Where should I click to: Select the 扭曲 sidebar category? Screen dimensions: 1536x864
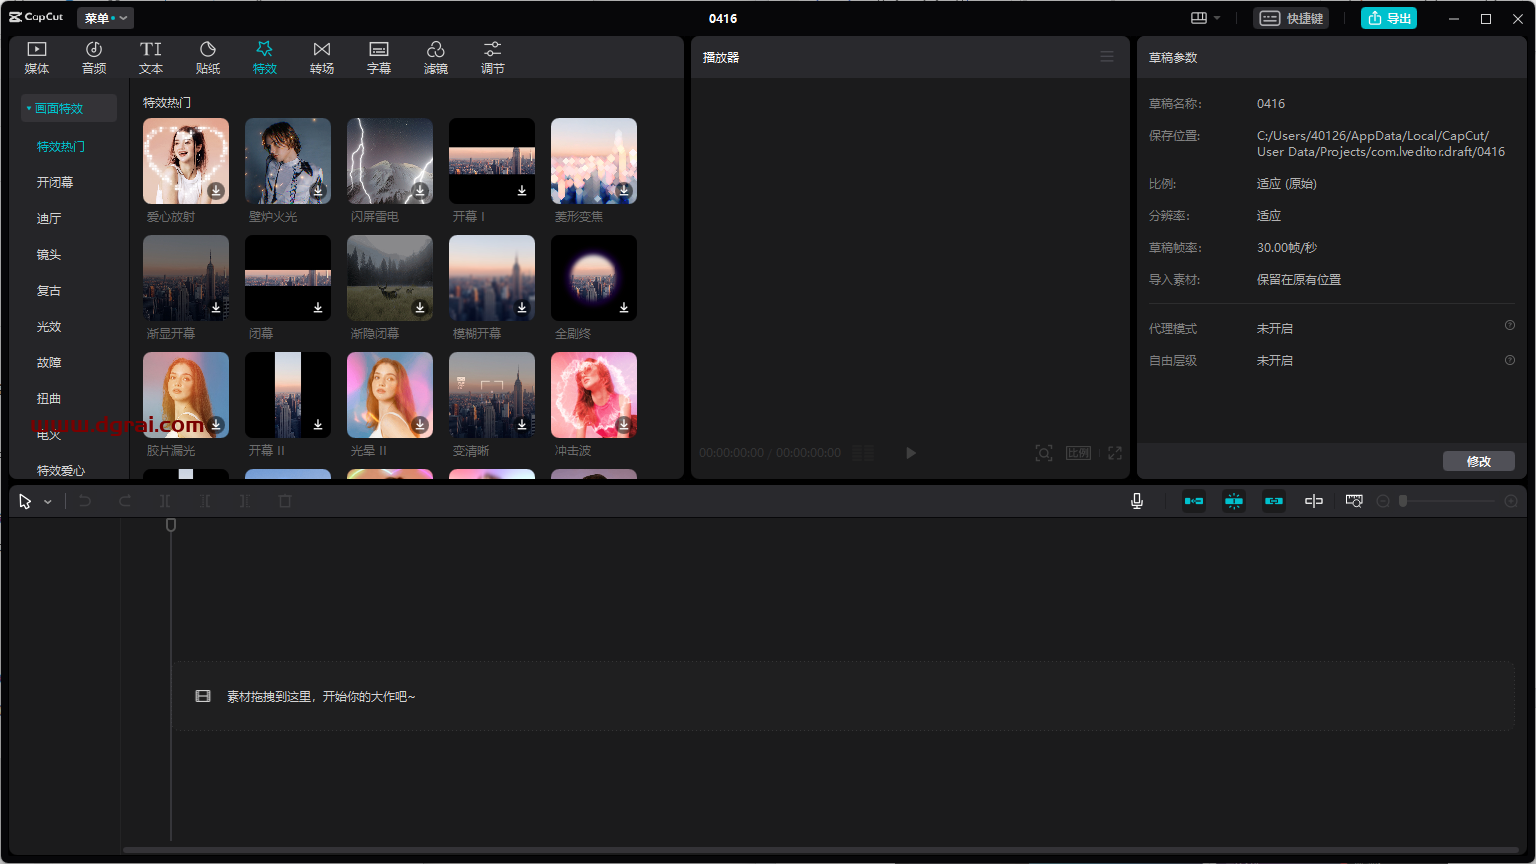pyautogui.click(x=49, y=398)
